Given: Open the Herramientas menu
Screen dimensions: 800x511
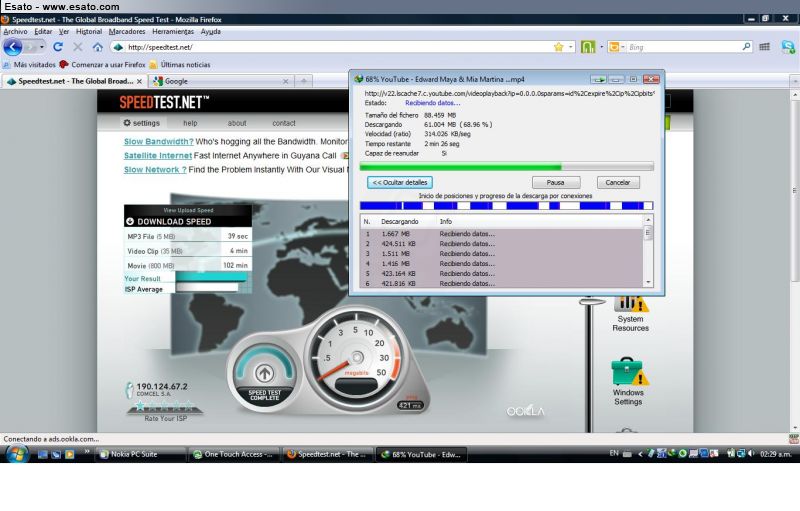Looking at the screenshot, I should tap(173, 31).
